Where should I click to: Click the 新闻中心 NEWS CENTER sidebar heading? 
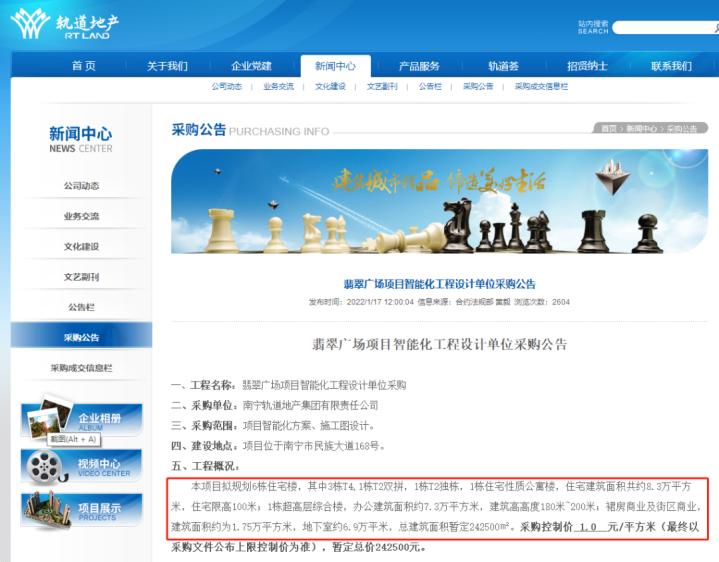tap(81, 139)
